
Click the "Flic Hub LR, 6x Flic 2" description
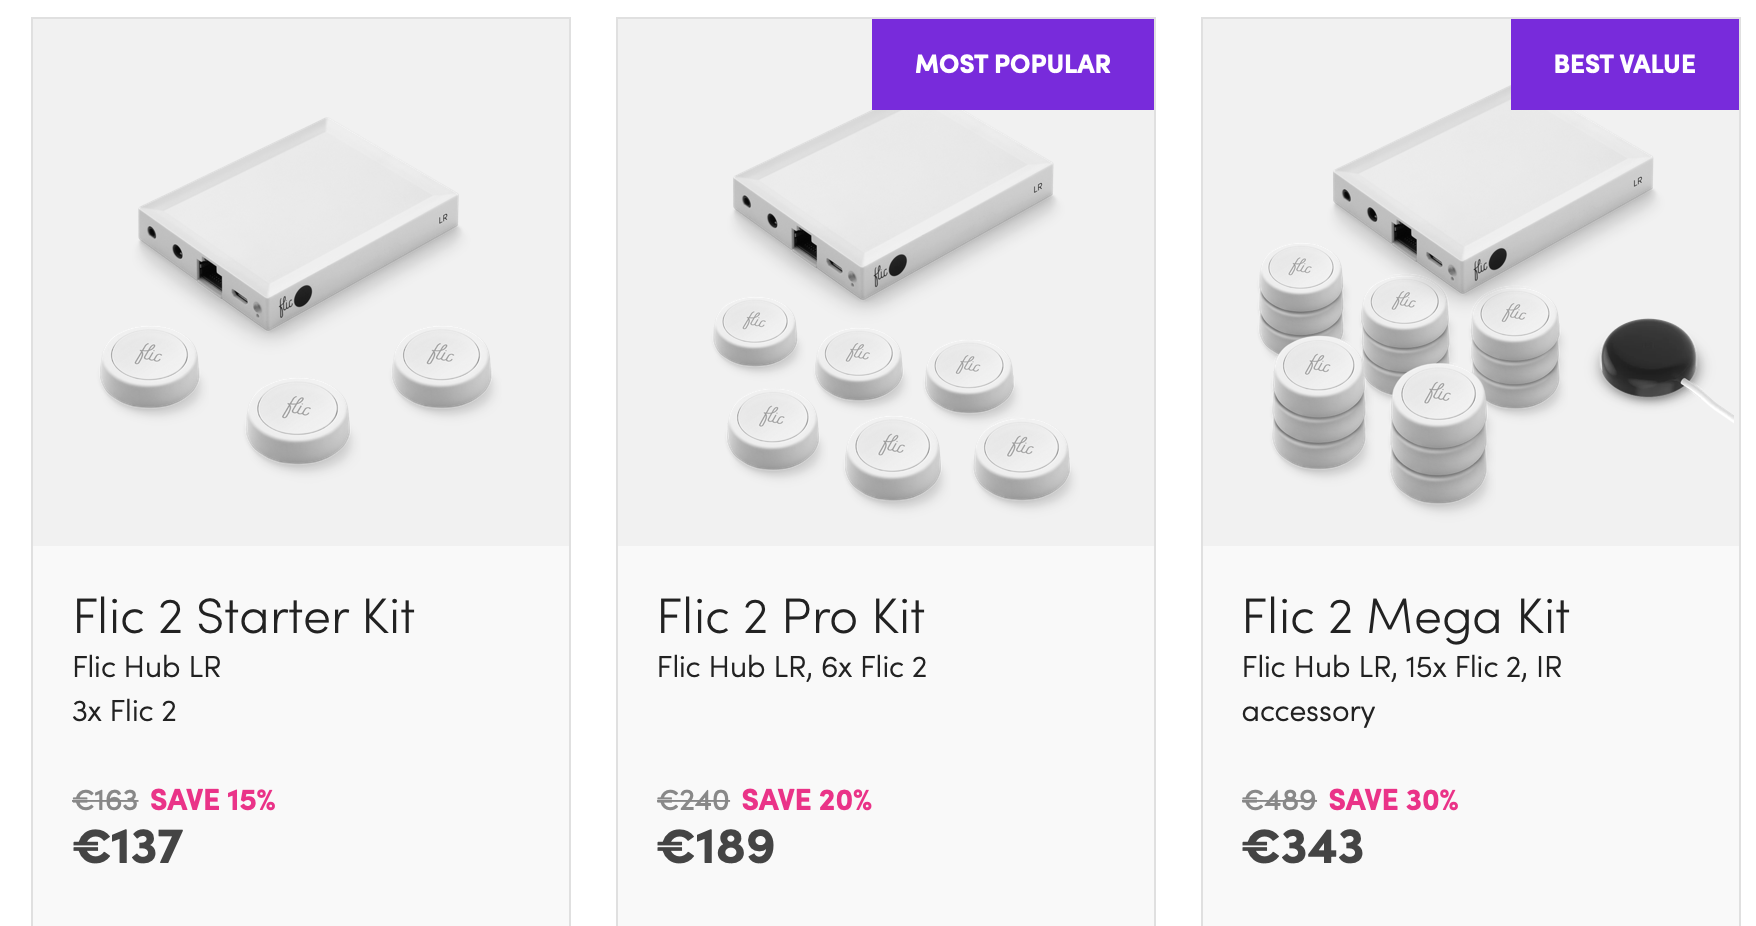791,667
